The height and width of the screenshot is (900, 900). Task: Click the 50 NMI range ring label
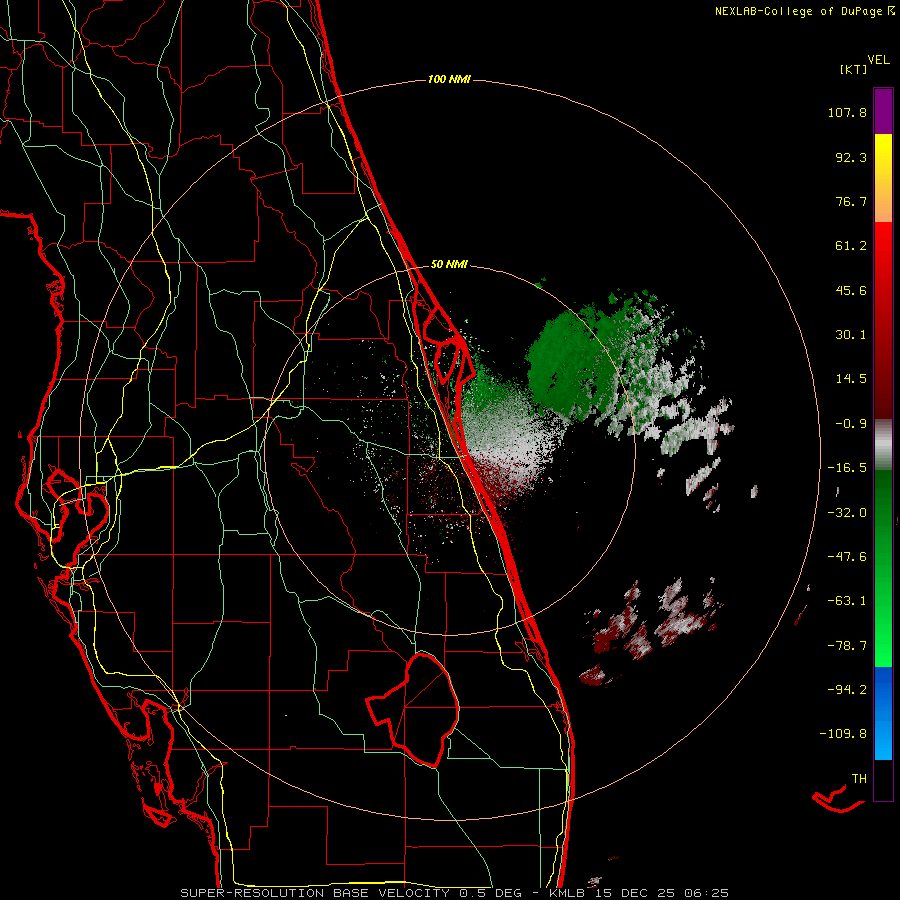point(449,265)
